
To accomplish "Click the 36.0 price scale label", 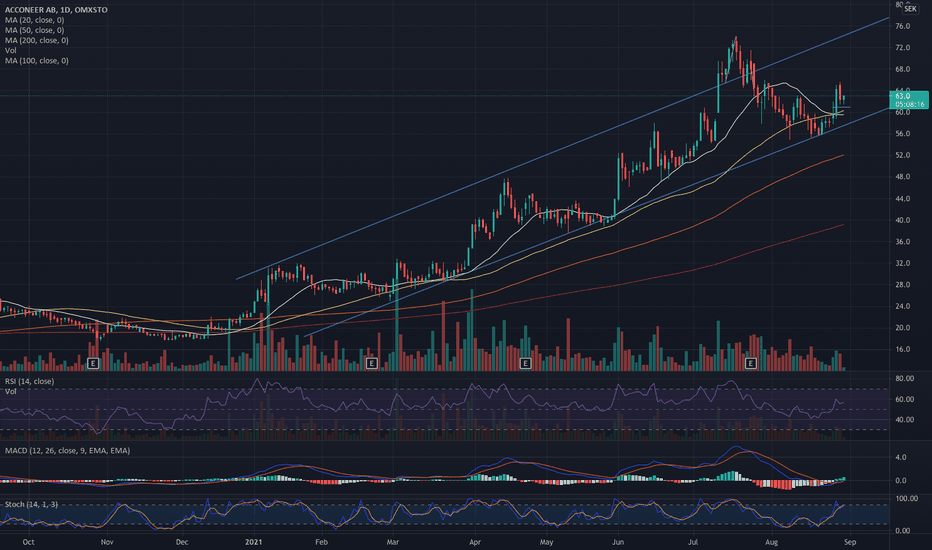I will click(902, 241).
